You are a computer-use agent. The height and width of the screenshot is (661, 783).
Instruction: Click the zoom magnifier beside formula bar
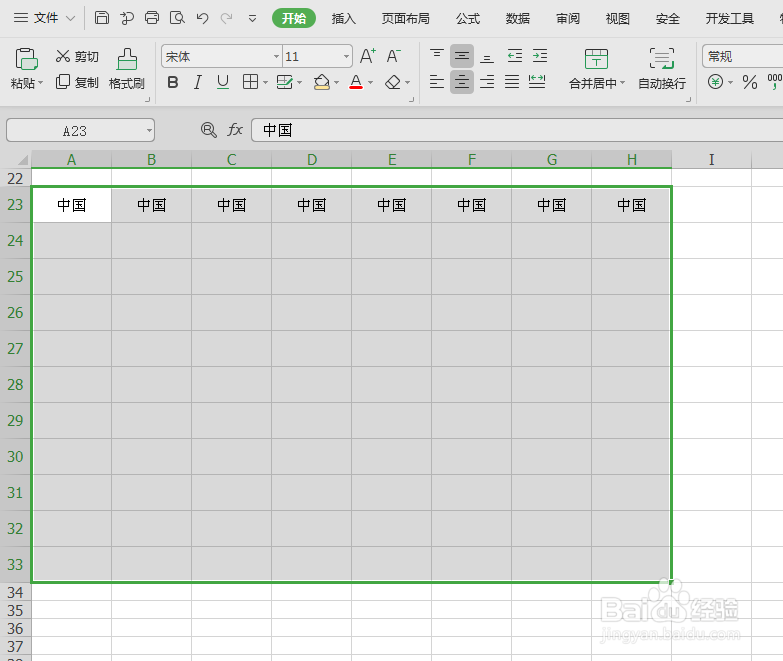pyautogui.click(x=209, y=130)
